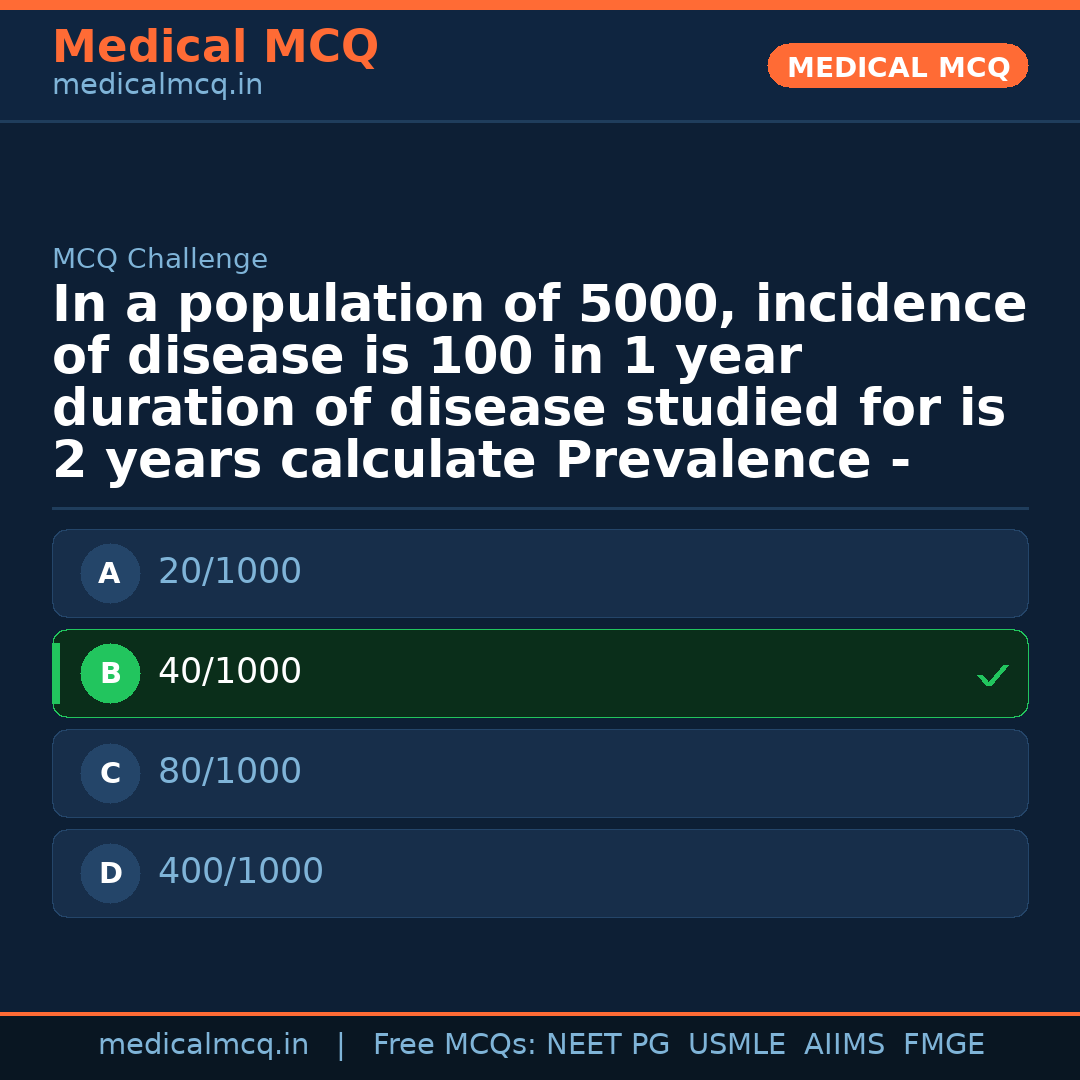
Task: Open the medicalmcq.in link in the footer
Action: [203, 1045]
